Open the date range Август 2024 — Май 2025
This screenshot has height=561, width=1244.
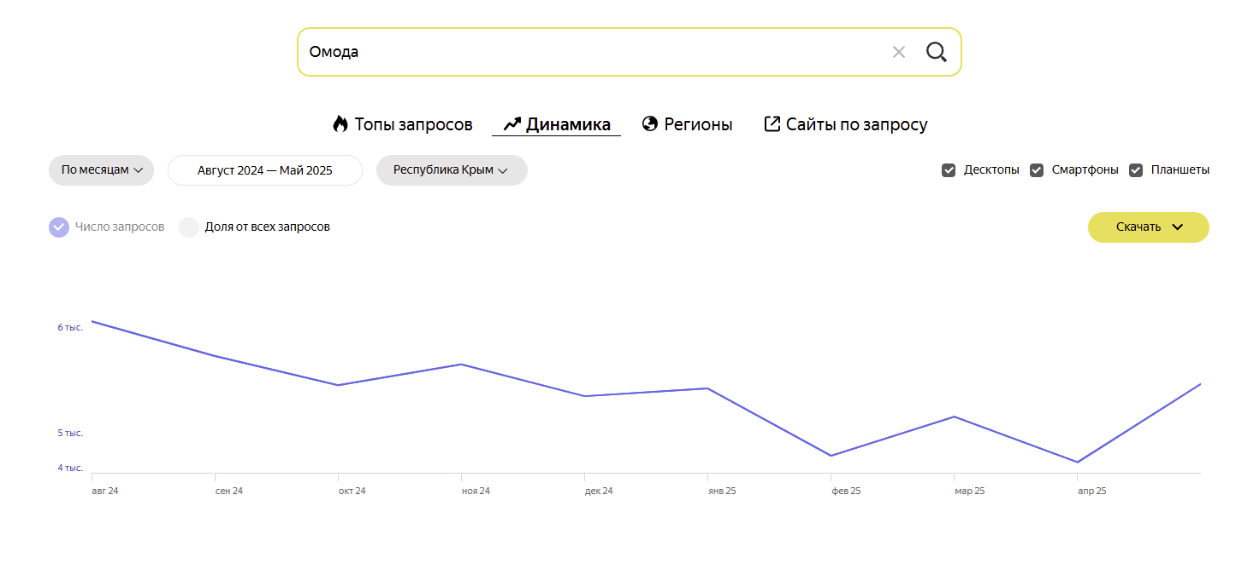(265, 170)
